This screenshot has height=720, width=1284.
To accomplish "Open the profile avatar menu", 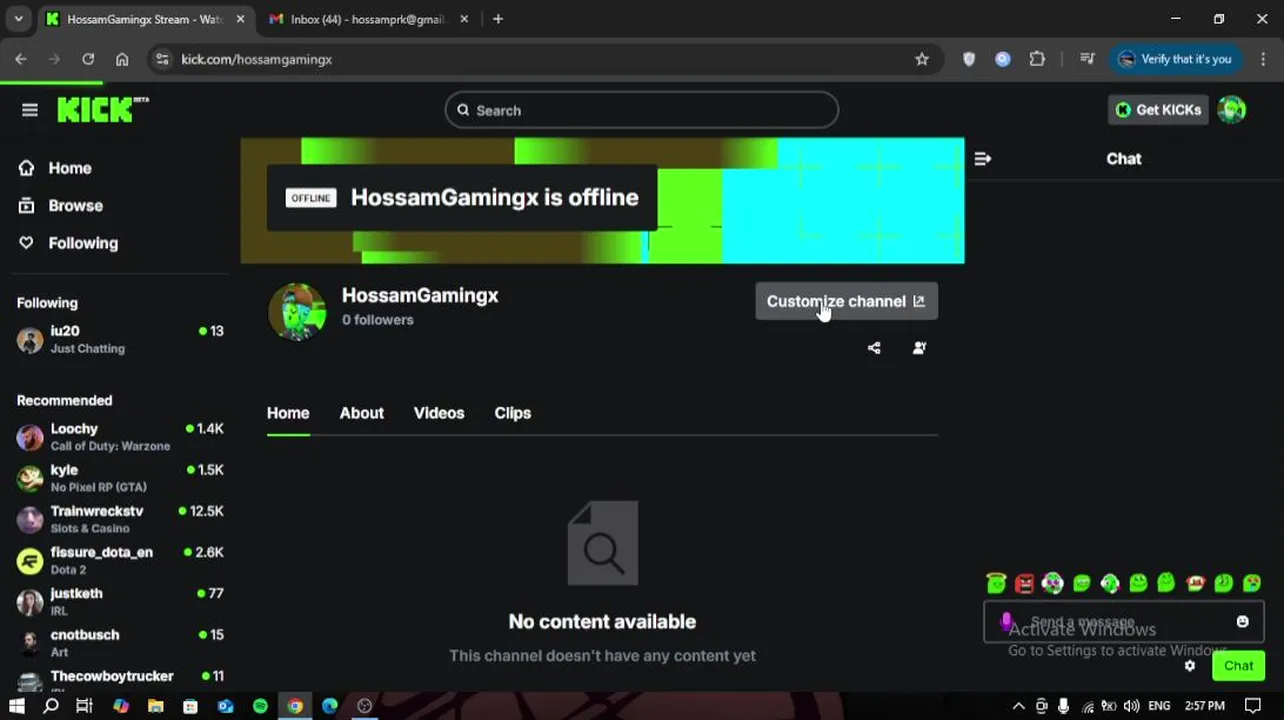I will (1232, 110).
